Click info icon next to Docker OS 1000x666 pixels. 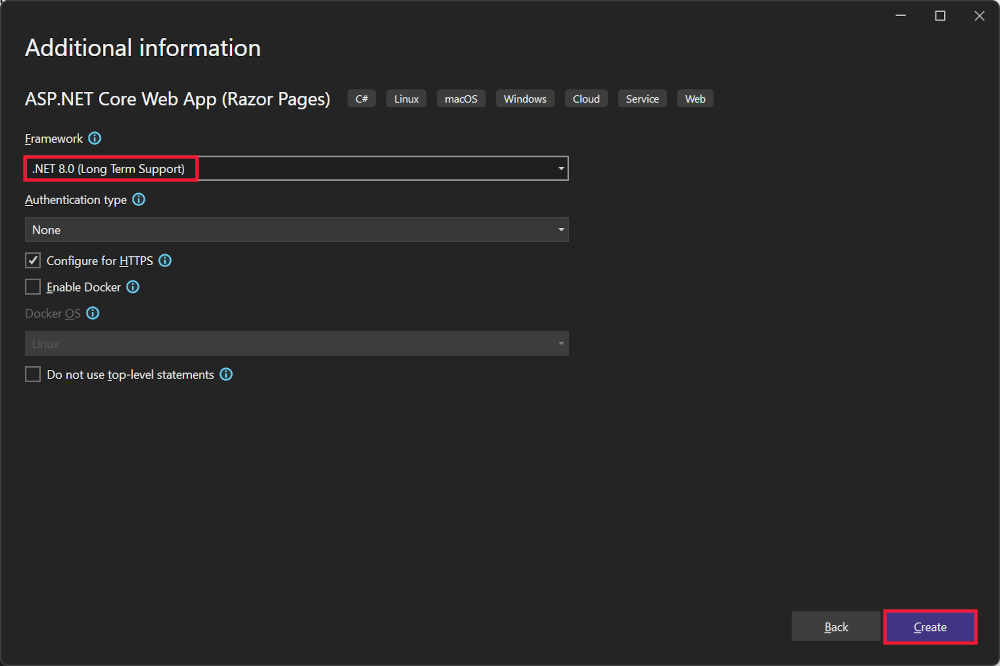[92, 313]
